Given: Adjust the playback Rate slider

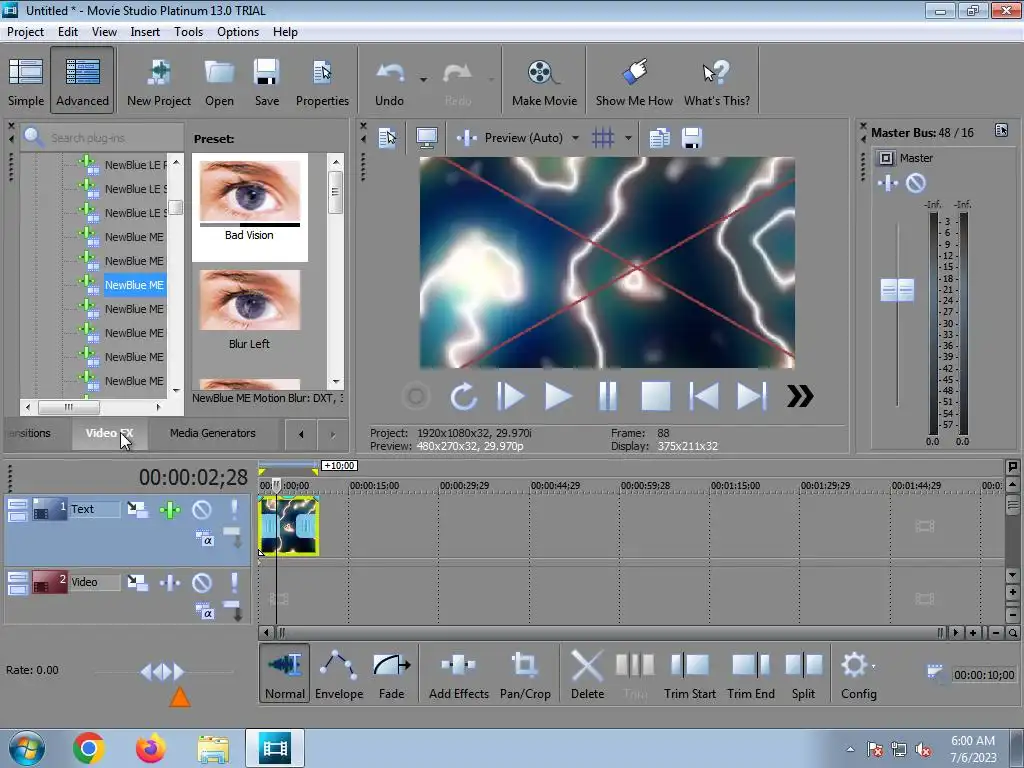Looking at the screenshot, I should [163, 671].
